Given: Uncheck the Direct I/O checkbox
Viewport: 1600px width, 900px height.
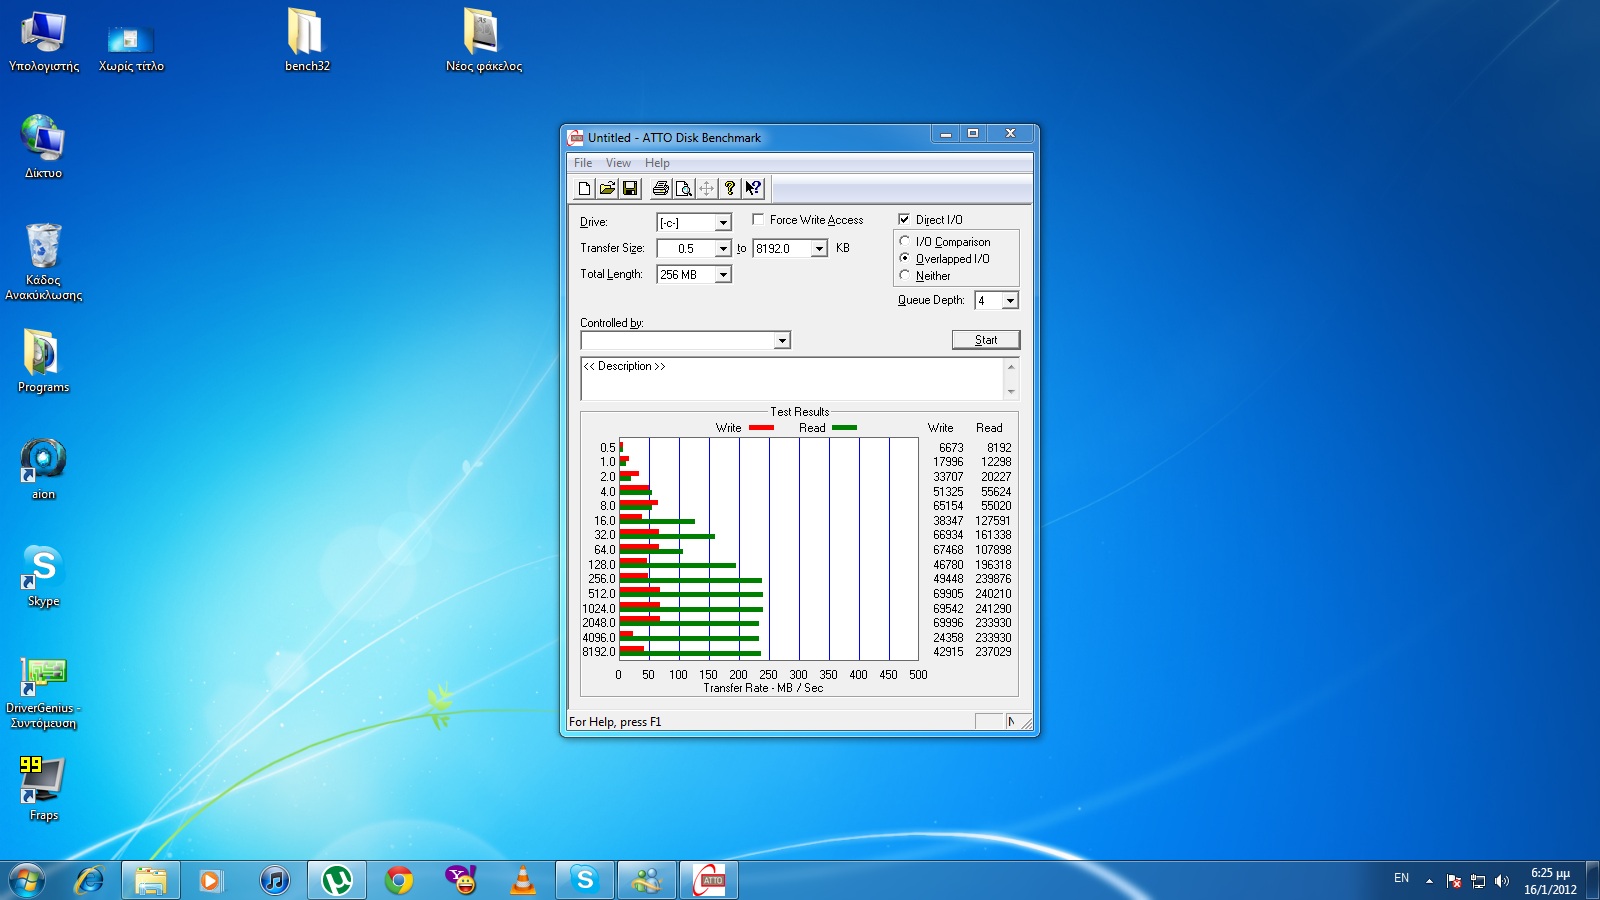Looking at the screenshot, I should pyautogui.click(x=904, y=219).
